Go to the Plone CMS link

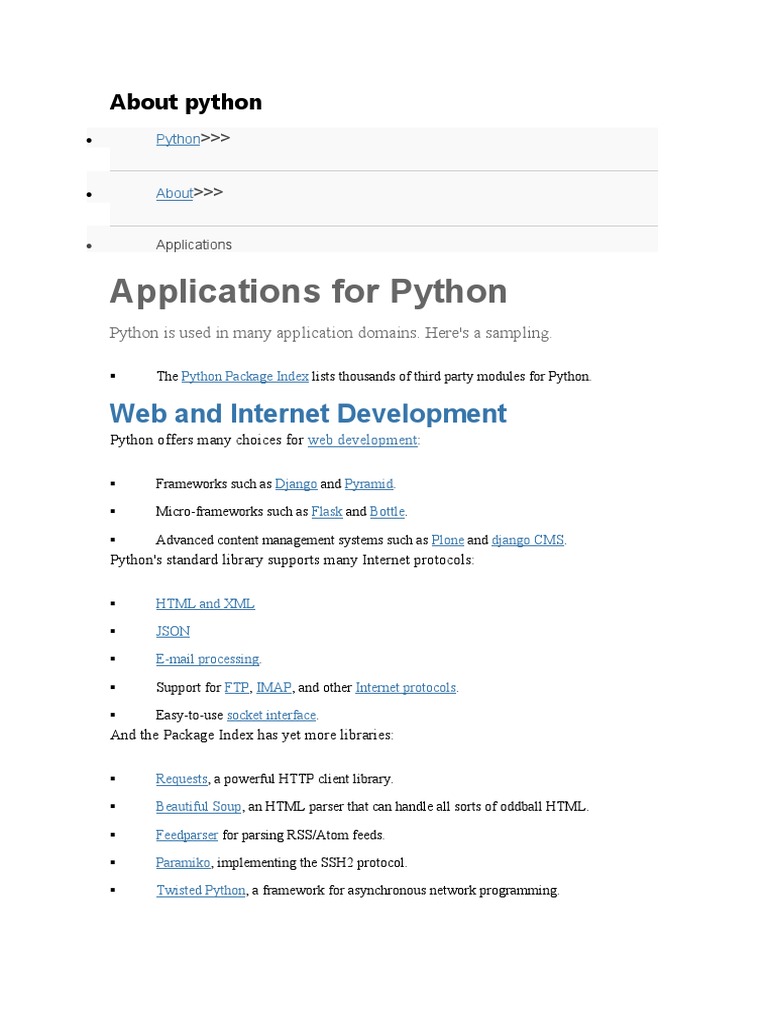pyautogui.click(x=448, y=540)
